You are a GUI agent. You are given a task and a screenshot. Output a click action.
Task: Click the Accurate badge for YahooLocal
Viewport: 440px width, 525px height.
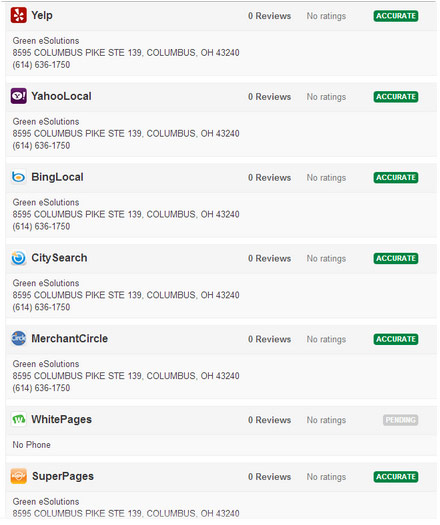tap(396, 97)
